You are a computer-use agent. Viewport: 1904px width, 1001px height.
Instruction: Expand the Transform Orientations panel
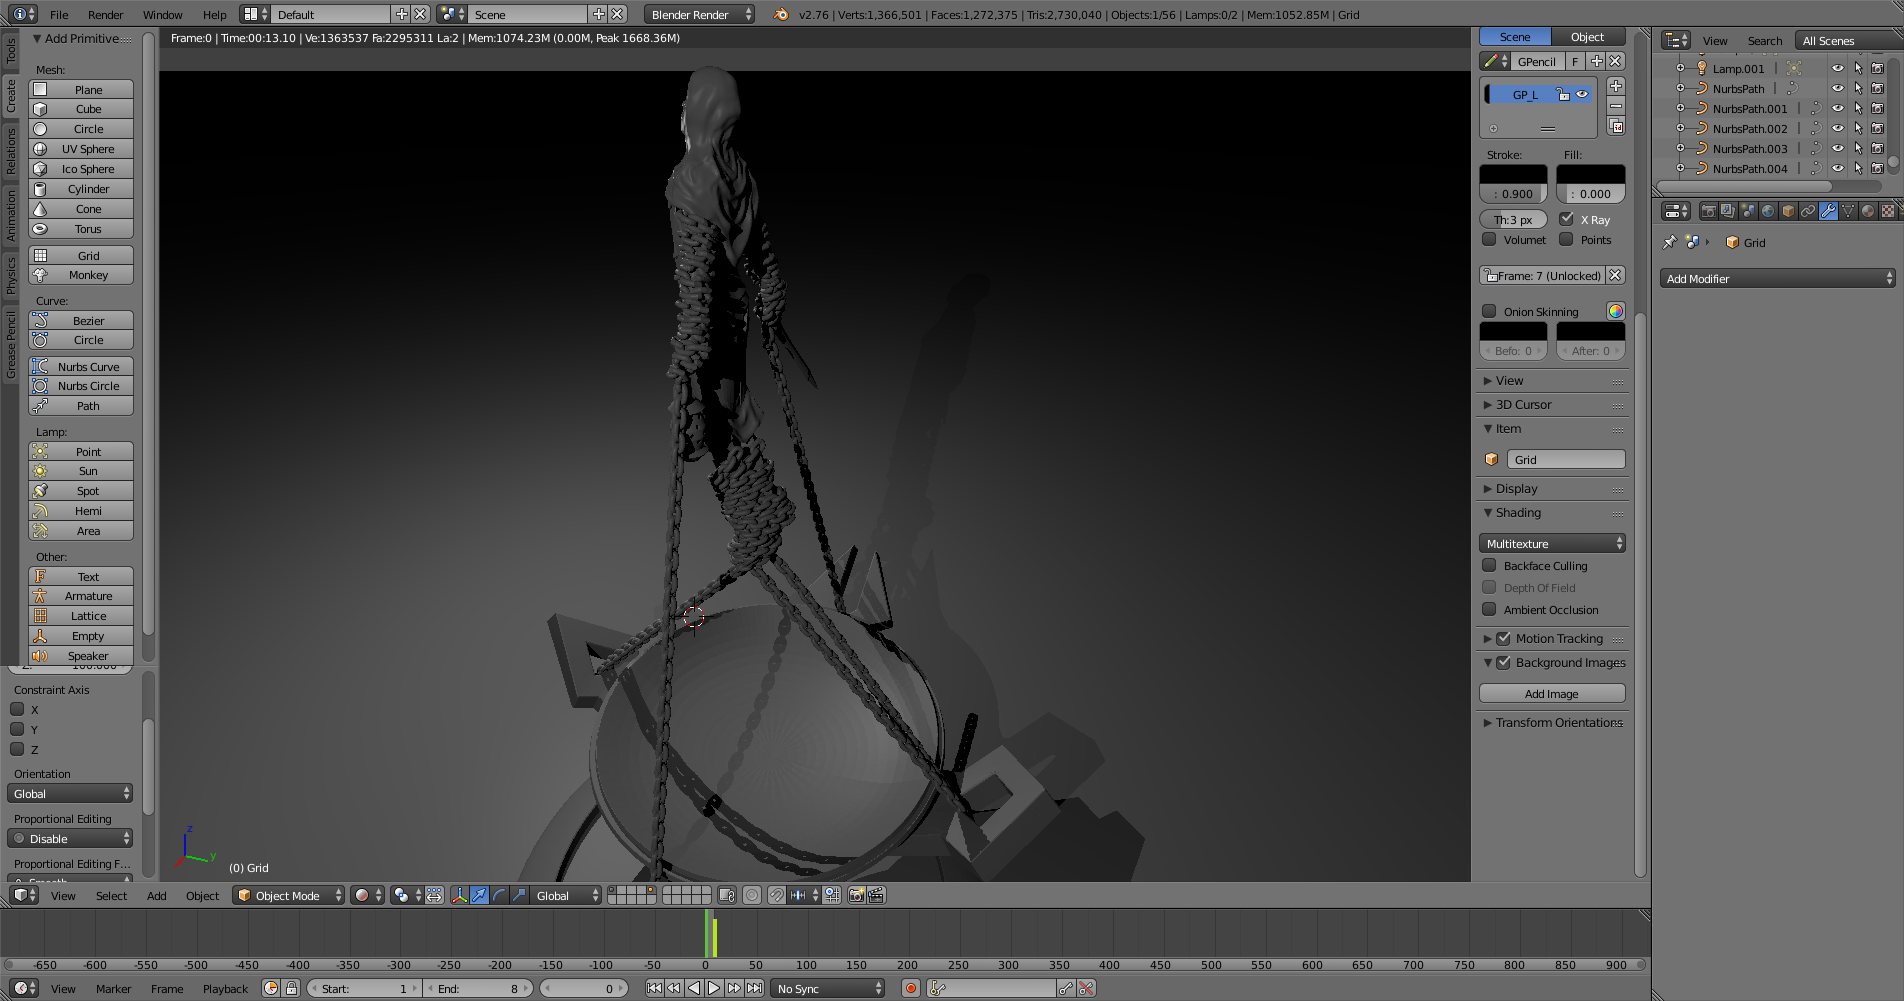coord(1559,722)
